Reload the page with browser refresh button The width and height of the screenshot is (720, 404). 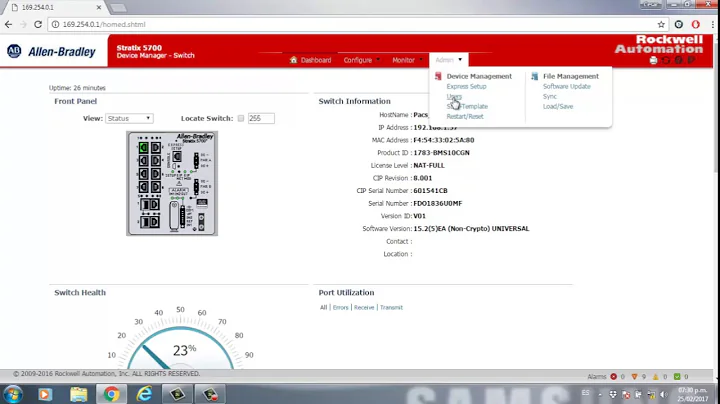pos(38,24)
